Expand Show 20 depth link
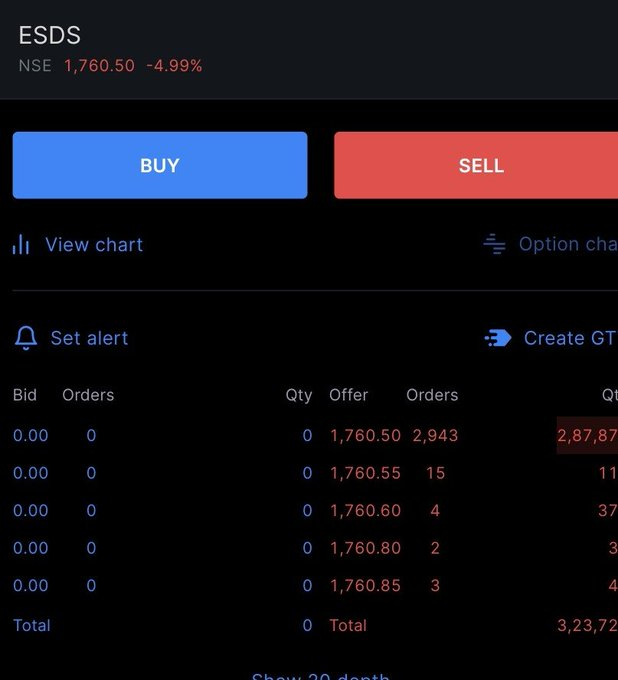This screenshot has height=680, width=618. click(320, 675)
